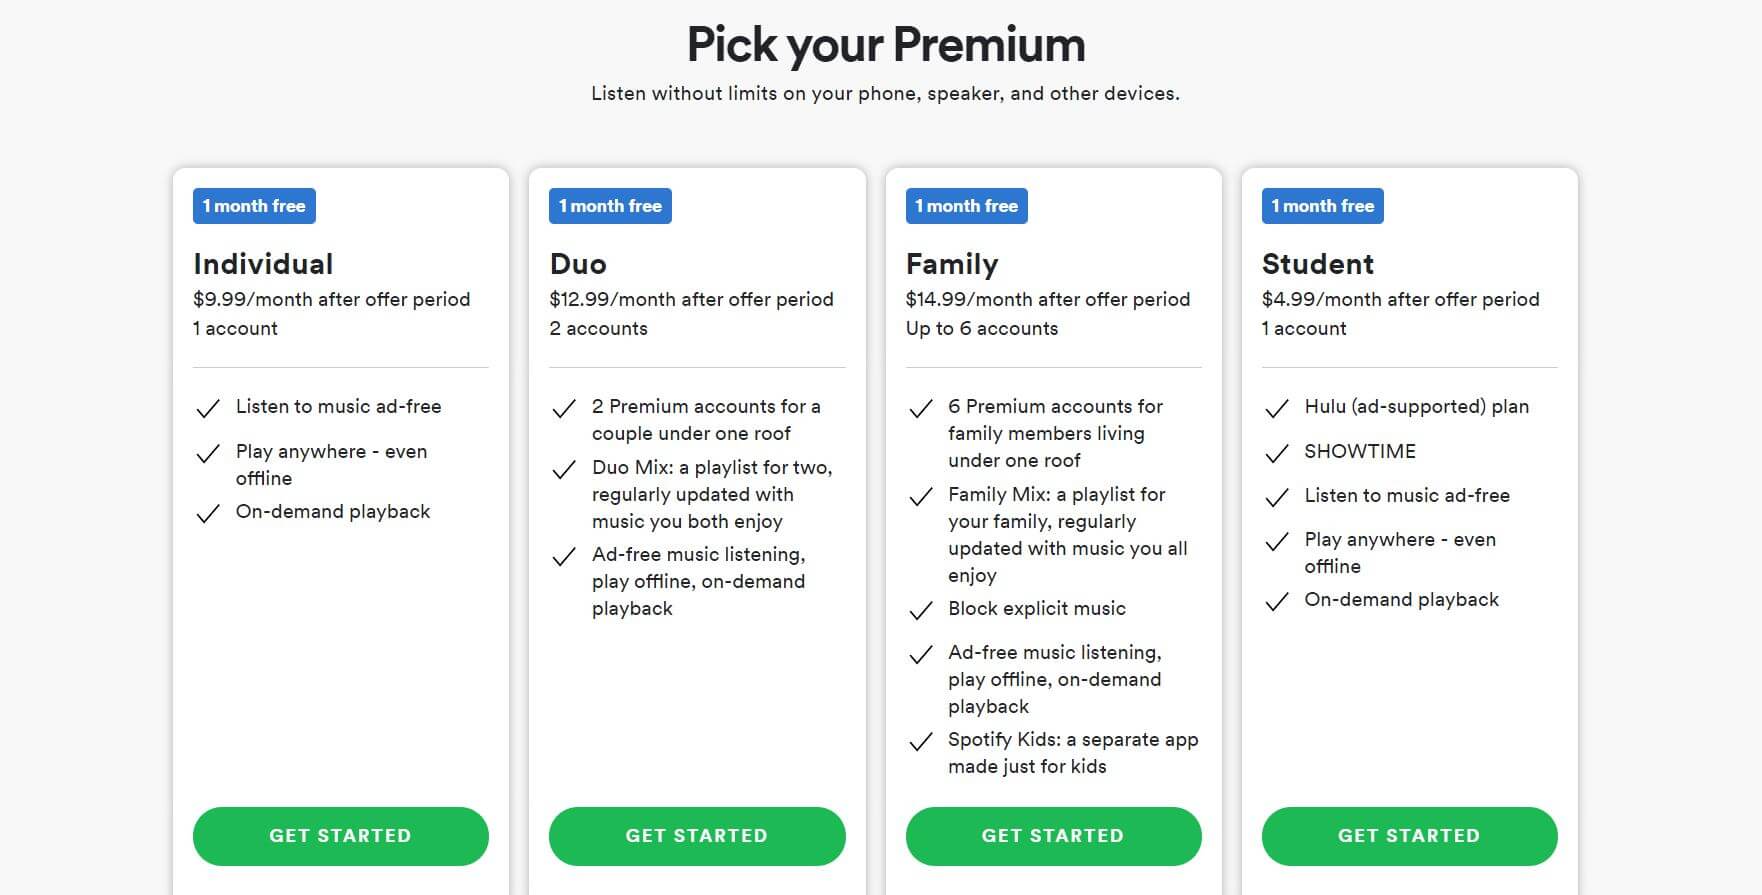Viewport: 1762px width, 895px height.
Task: Click the Family plan's 1 month free badge
Action: [x=966, y=206]
